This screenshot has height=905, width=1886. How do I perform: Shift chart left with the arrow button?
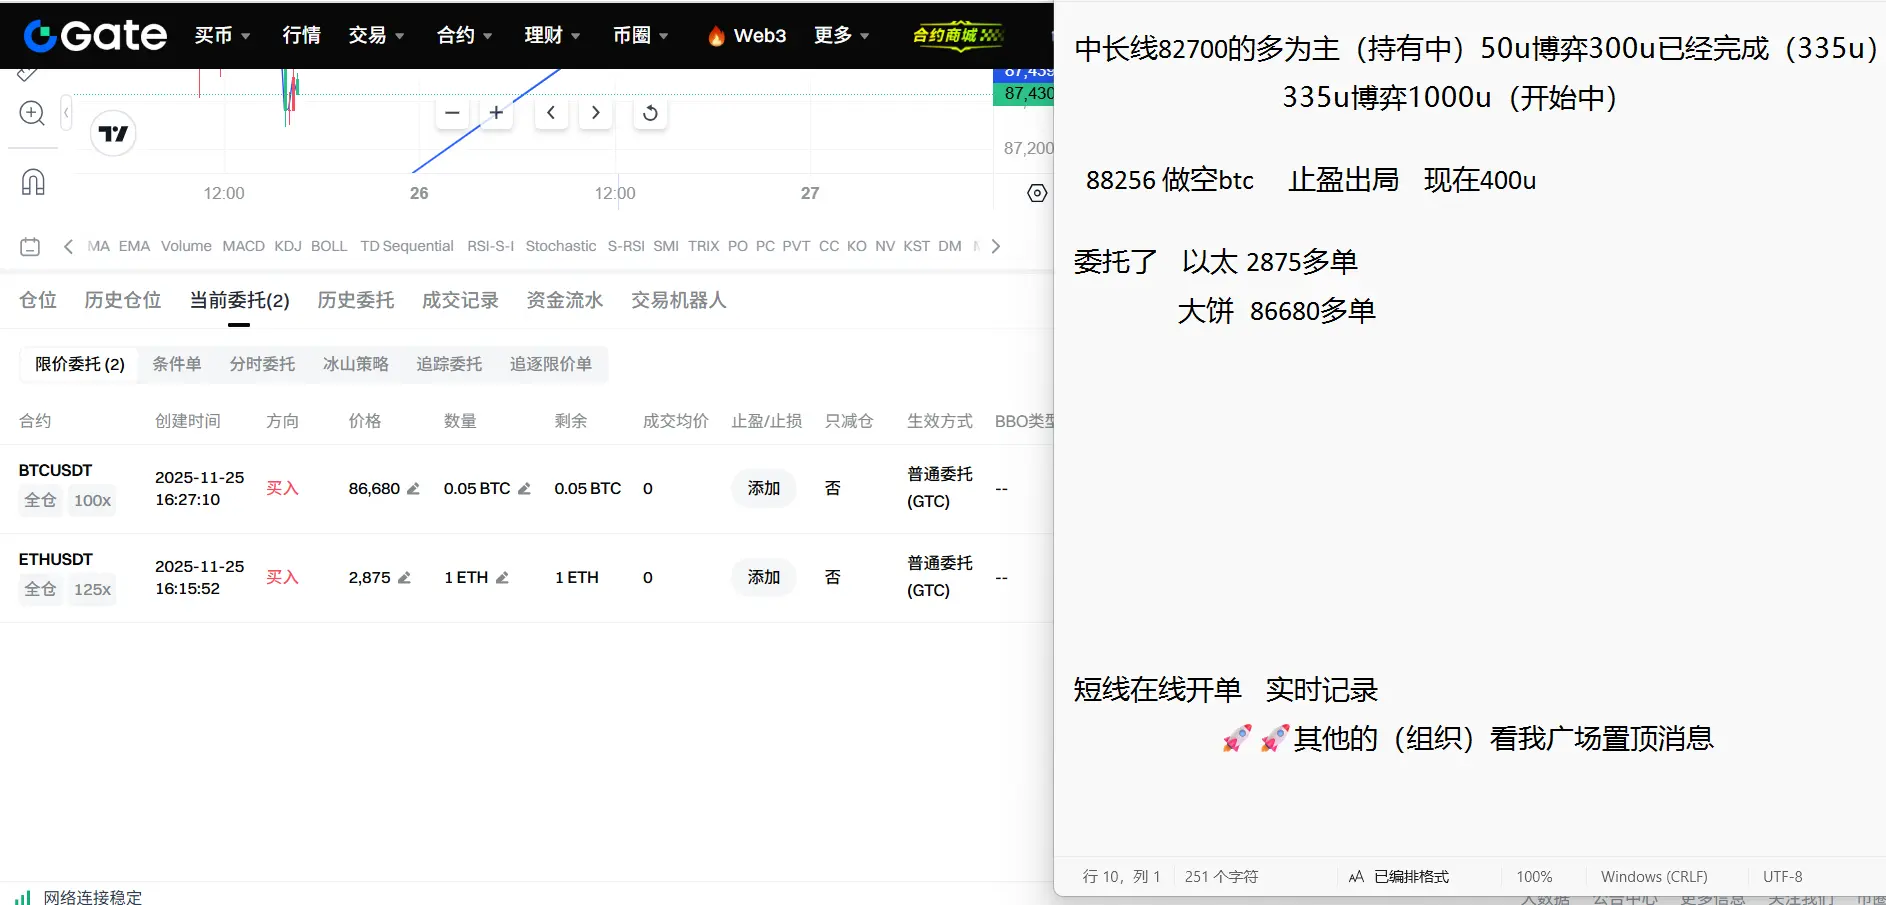551,113
